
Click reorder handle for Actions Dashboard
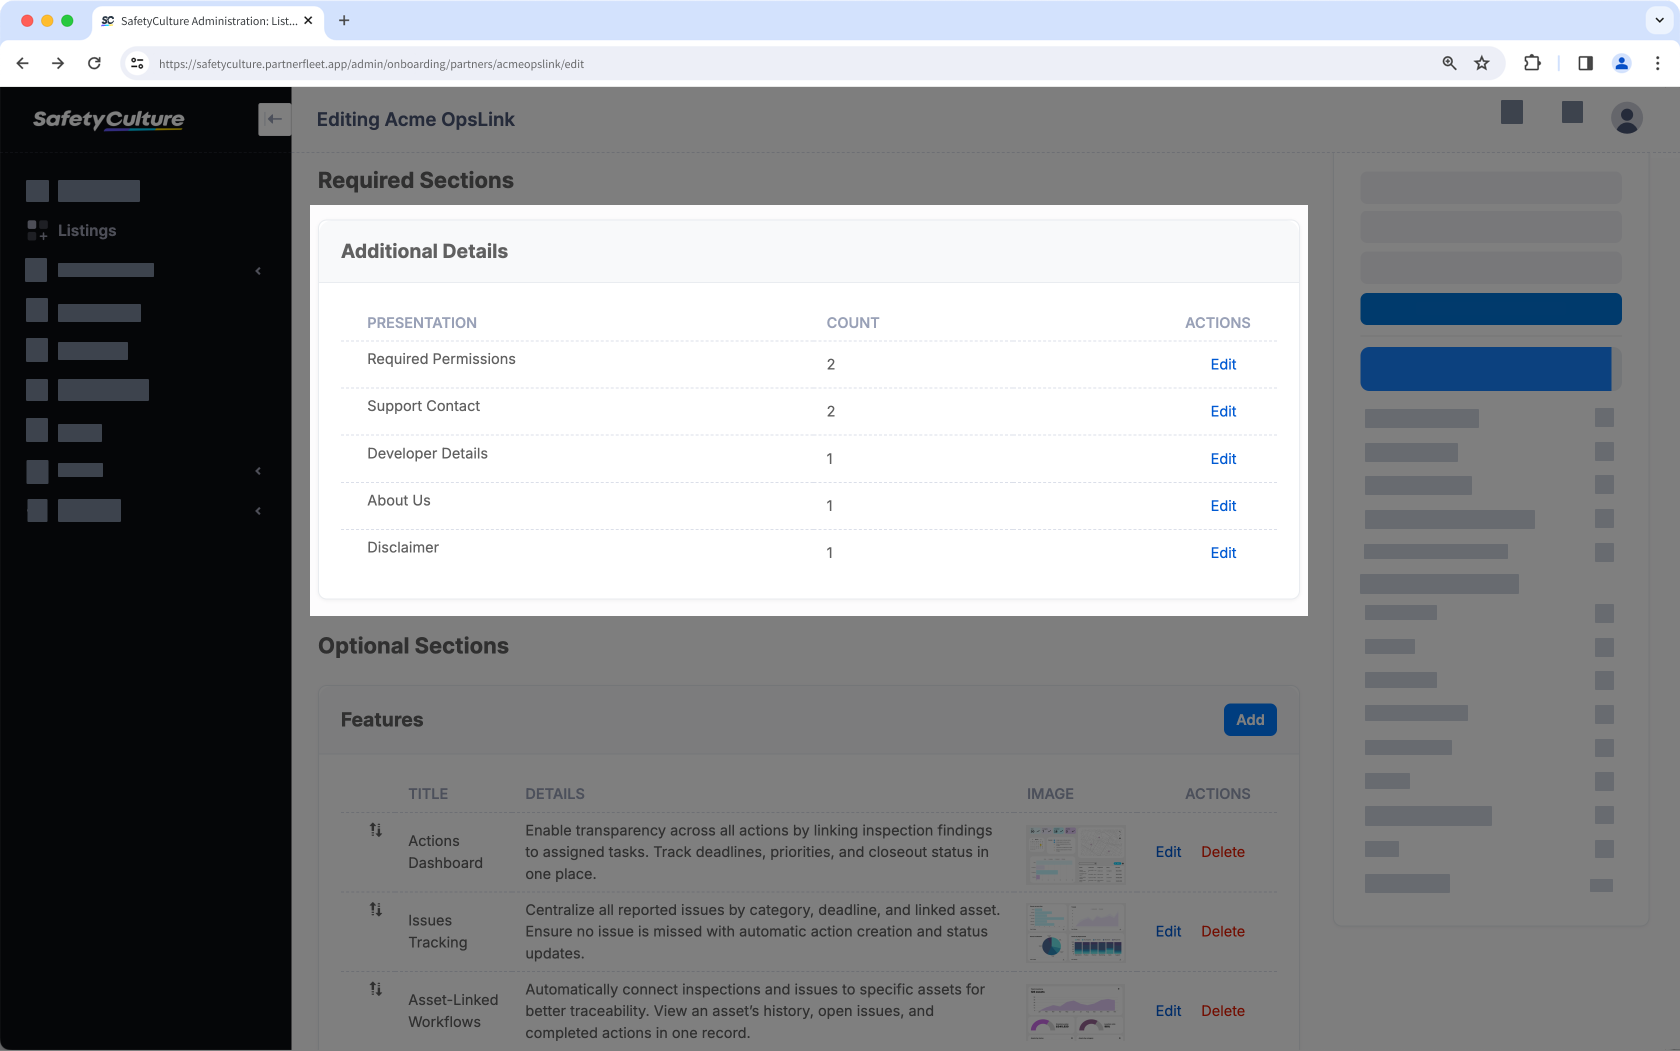(376, 829)
